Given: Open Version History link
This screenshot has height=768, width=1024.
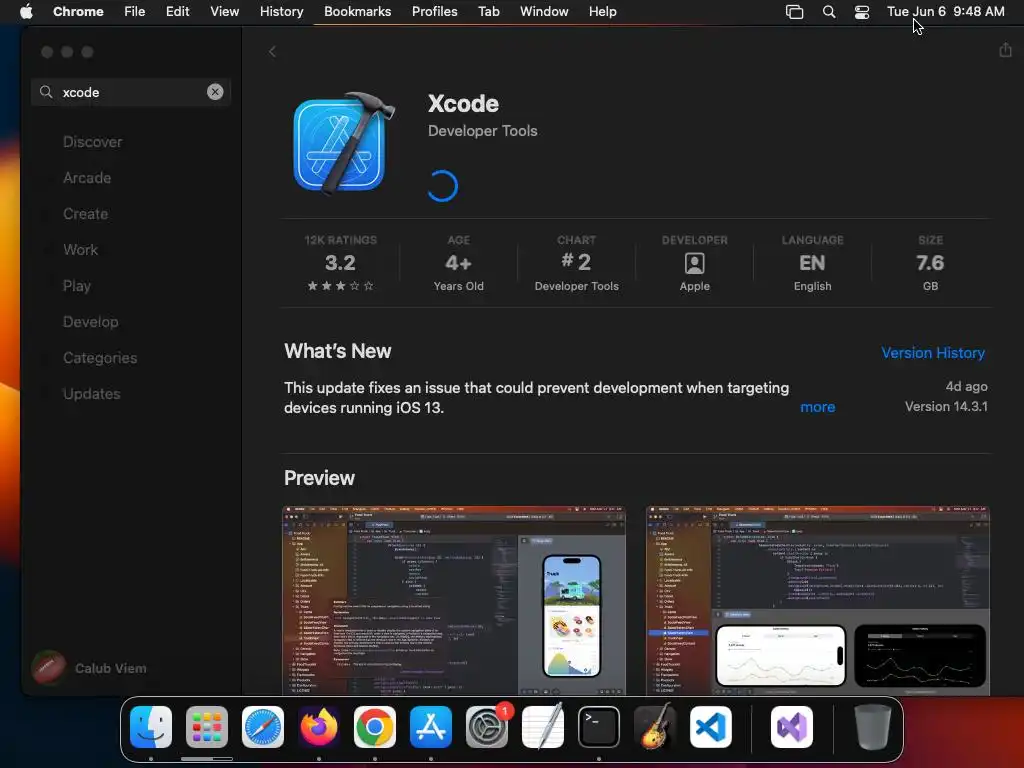Looking at the screenshot, I should pyautogui.click(x=933, y=353).
